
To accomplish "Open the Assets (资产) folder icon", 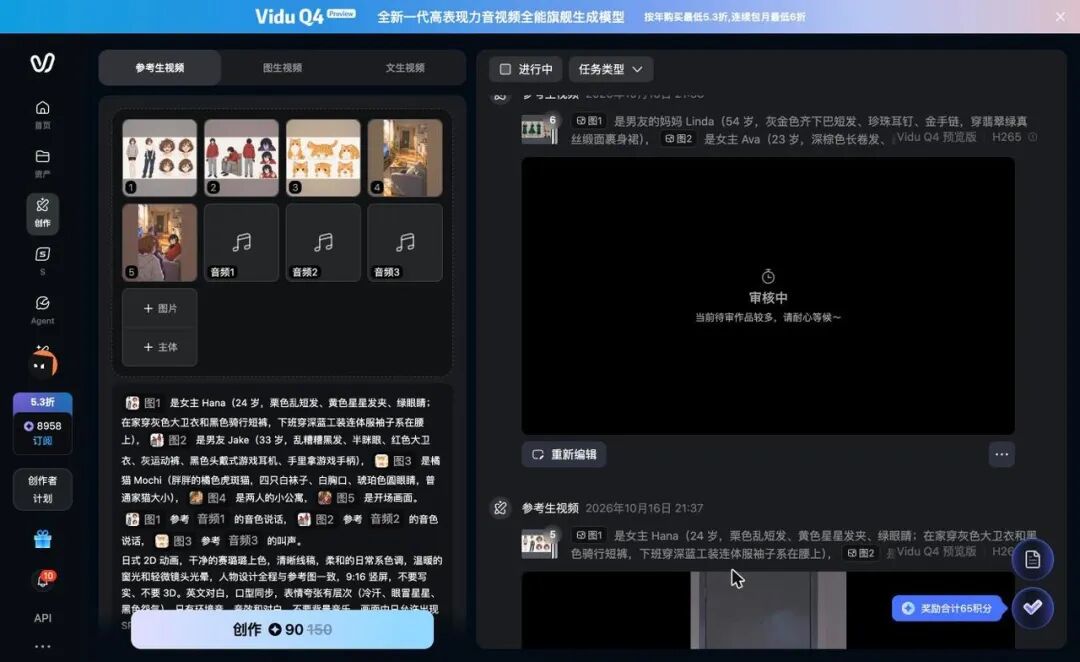I will [42, 163].
